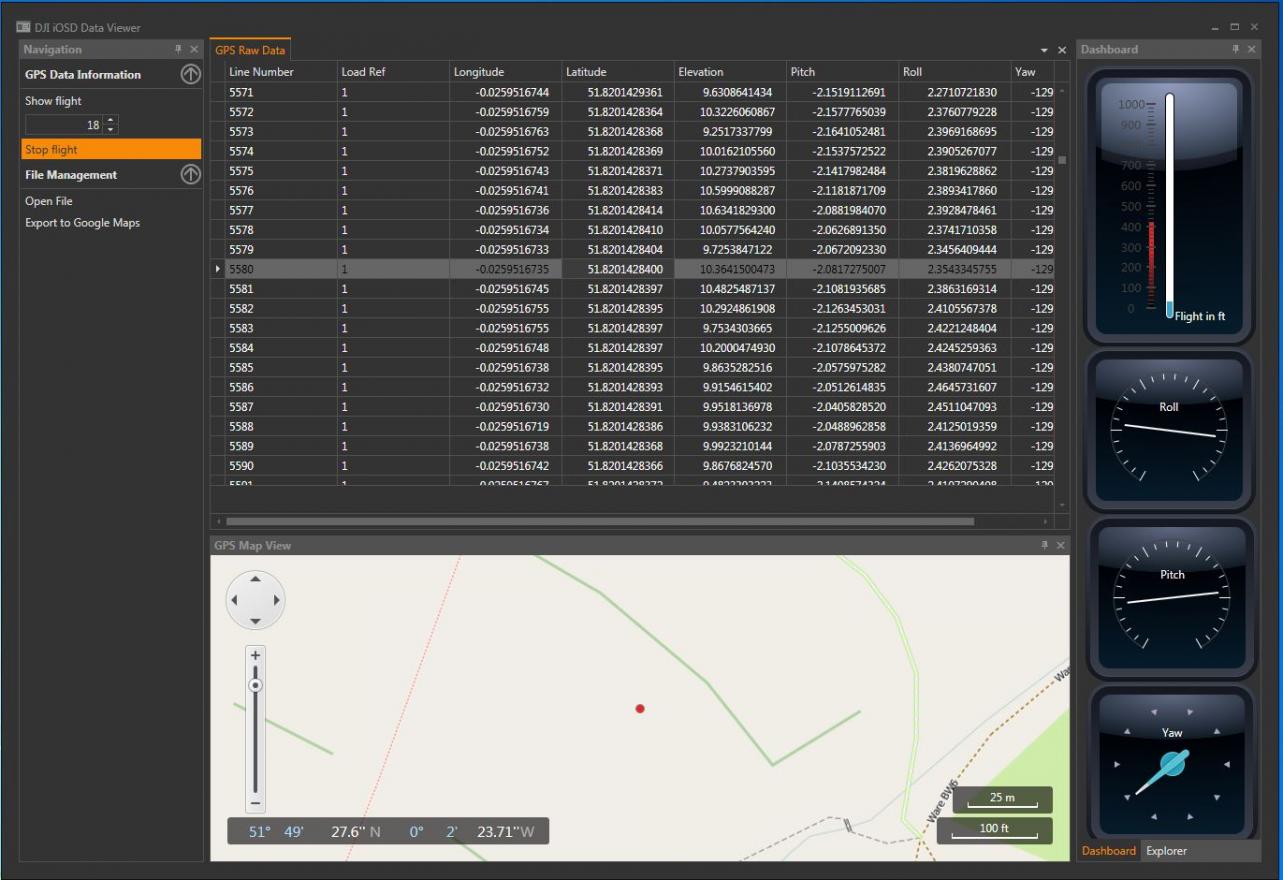Pan the map up with the top arrow
Viewport: 1283px width, 880px height.
[255, 579]
